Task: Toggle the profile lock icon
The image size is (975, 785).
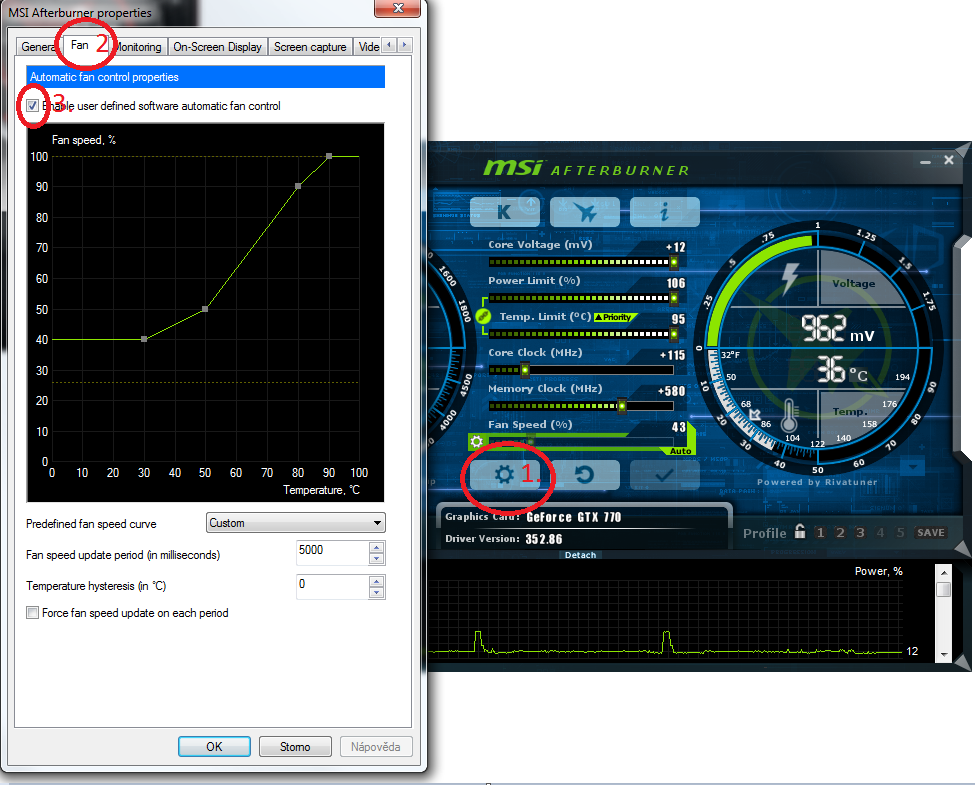Action: point(800,531)
